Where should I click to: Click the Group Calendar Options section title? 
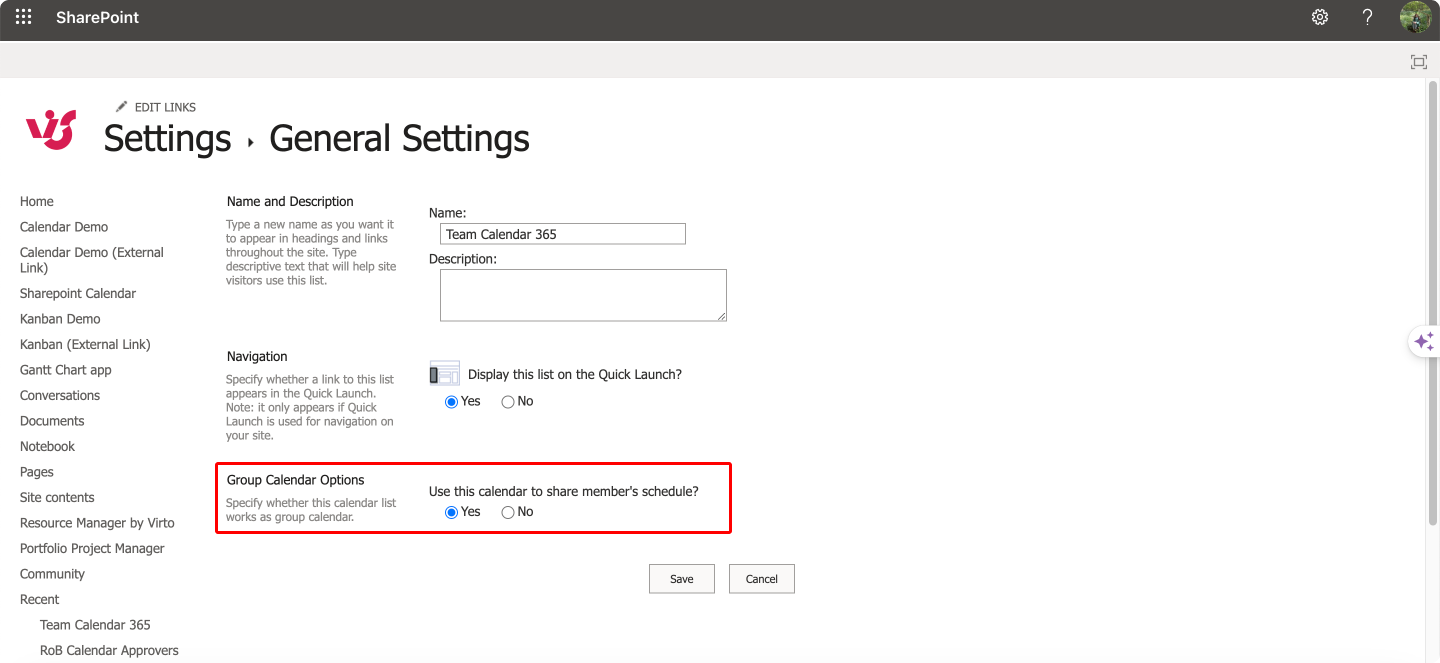coord(295,480)
